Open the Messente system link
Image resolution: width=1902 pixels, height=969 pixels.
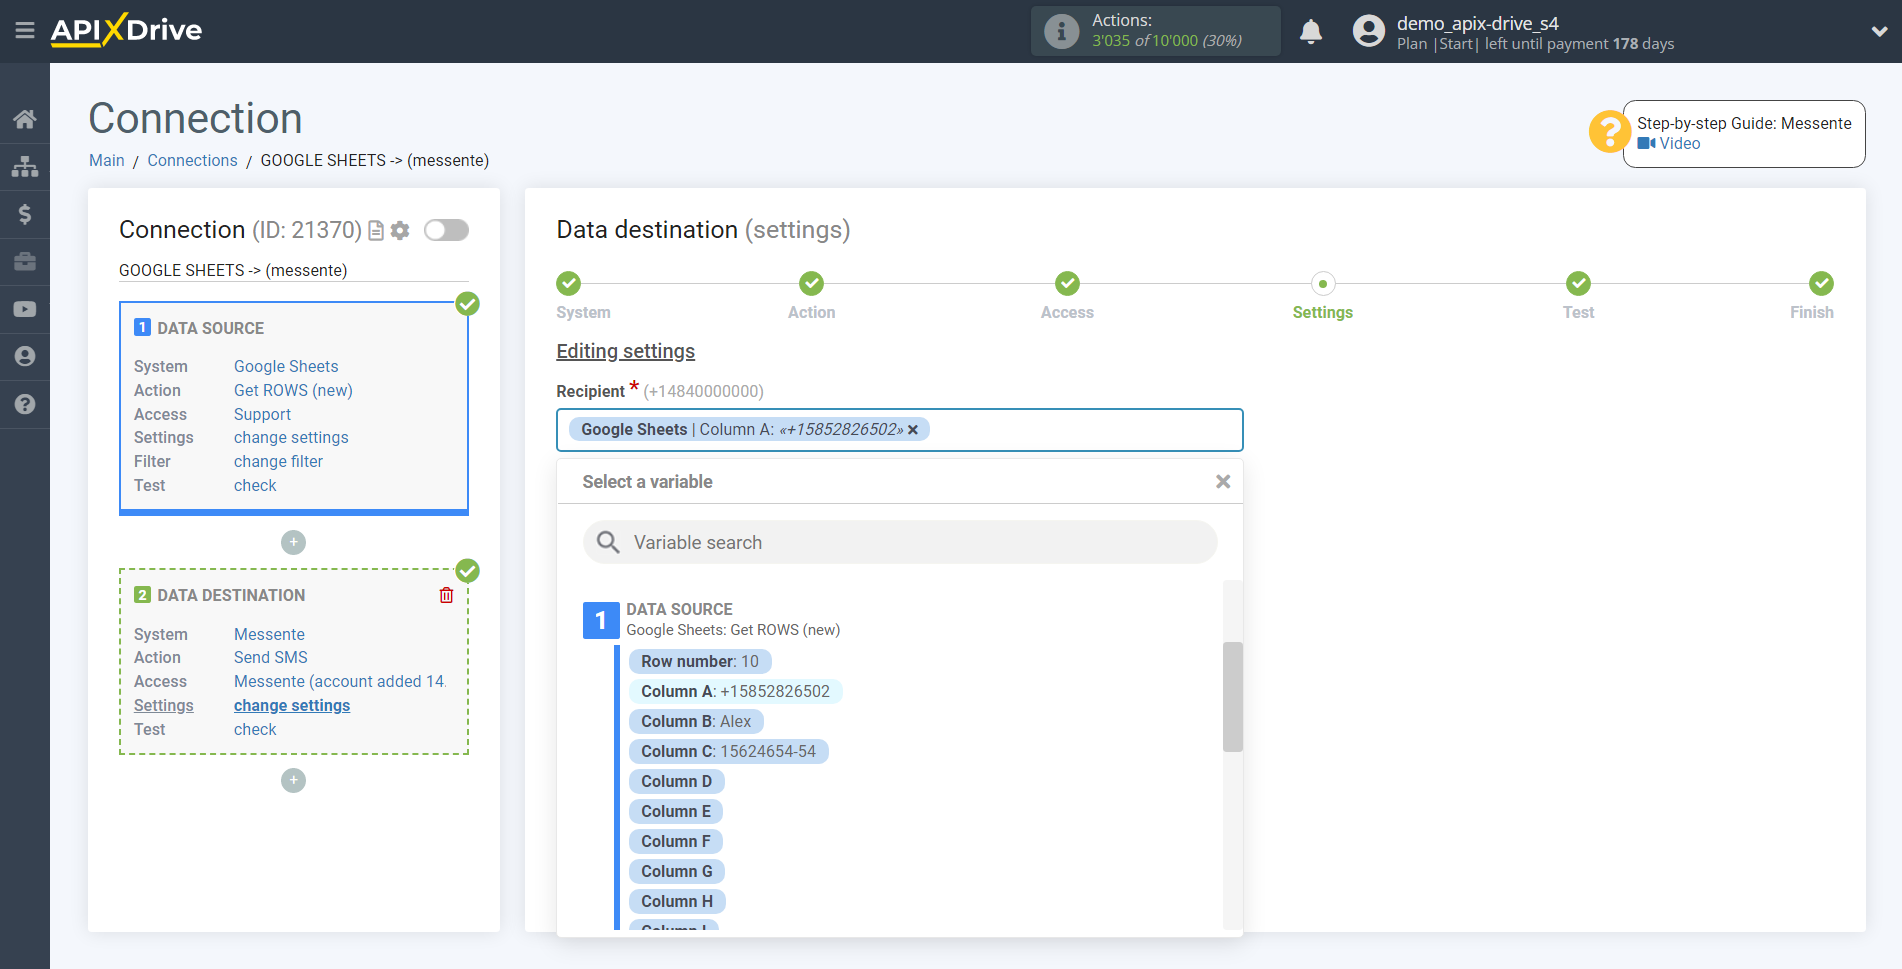click(269, 634)
